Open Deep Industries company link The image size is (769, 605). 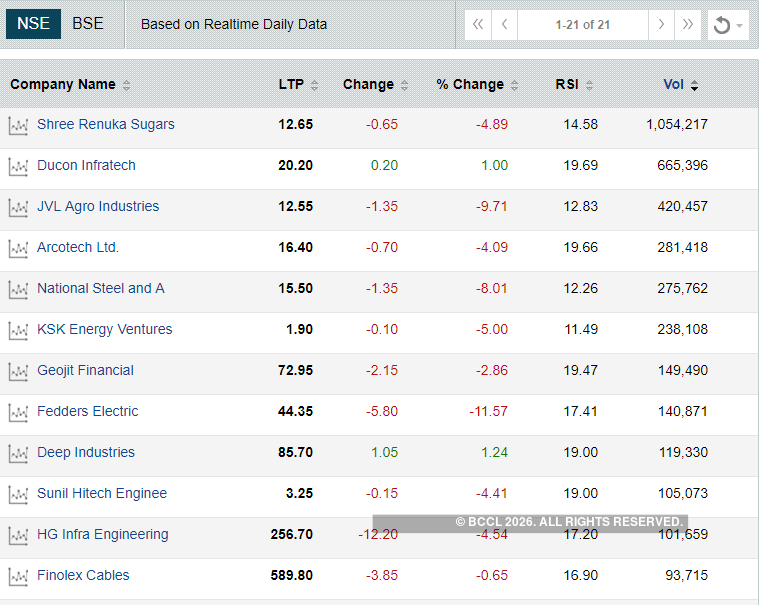click(x=86, y=452)
